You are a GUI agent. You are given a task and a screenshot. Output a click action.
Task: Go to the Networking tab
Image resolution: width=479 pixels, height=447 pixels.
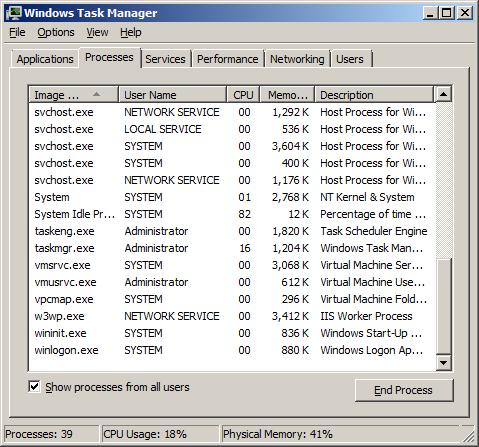click(x=297, y=59)
